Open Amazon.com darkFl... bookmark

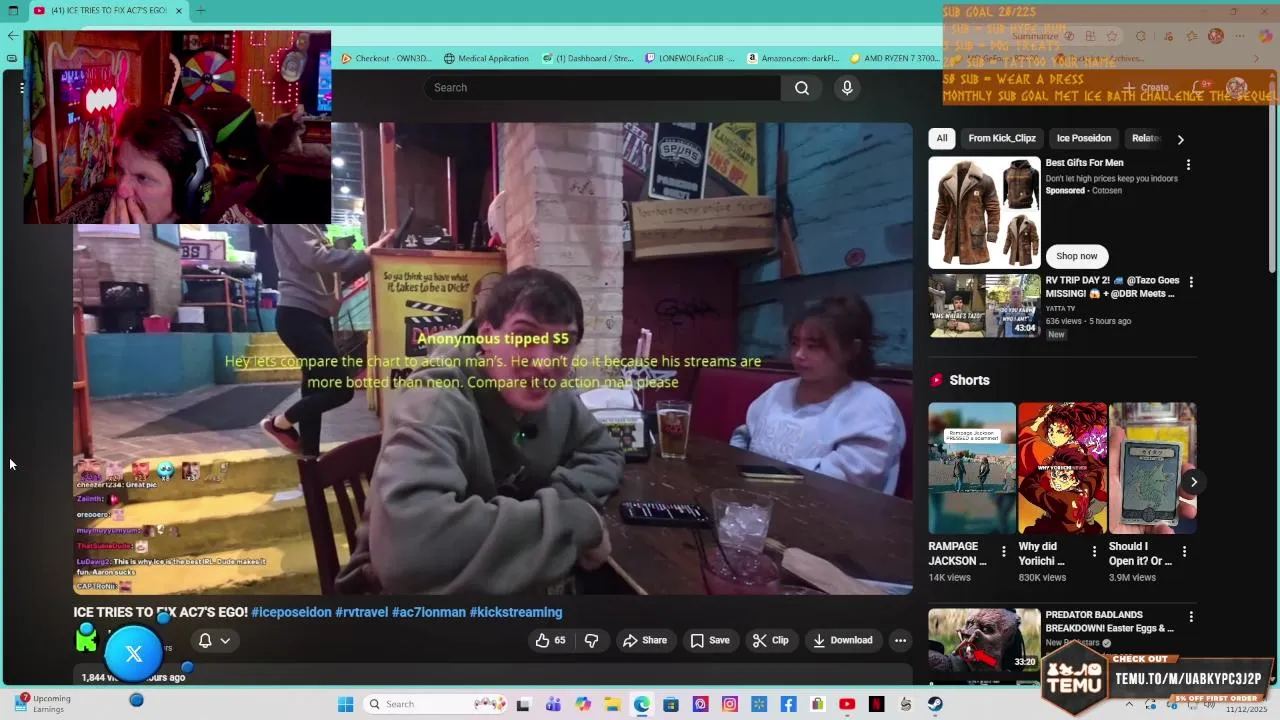point(794,58)
